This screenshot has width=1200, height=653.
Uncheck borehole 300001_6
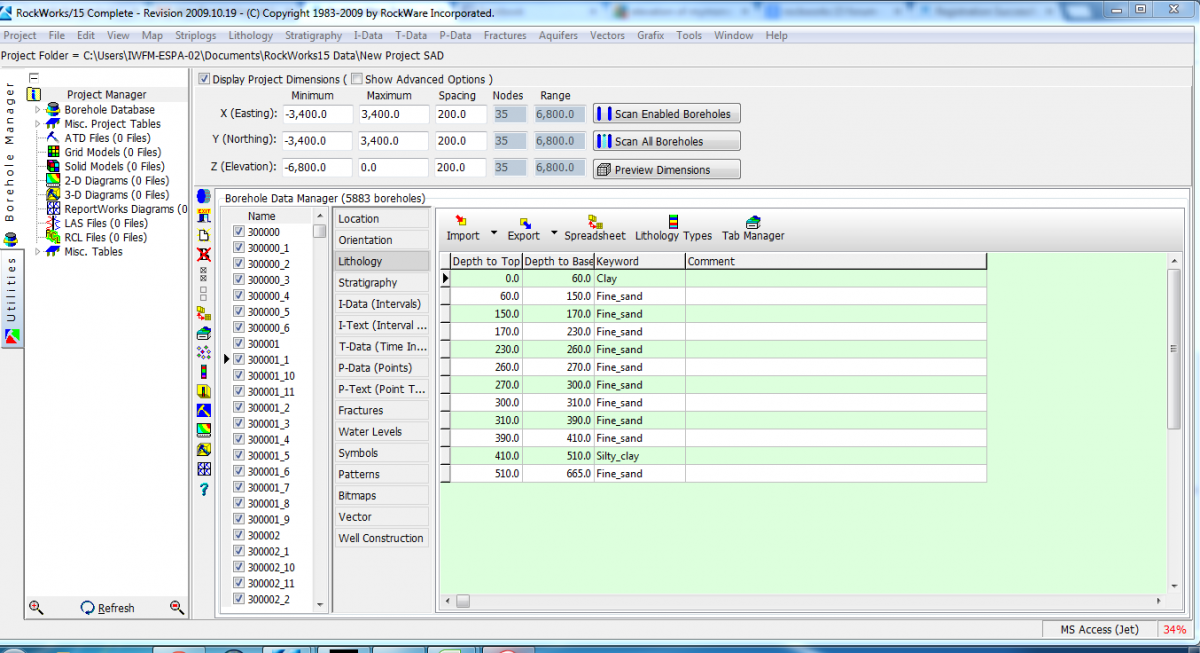pos(238,472)
